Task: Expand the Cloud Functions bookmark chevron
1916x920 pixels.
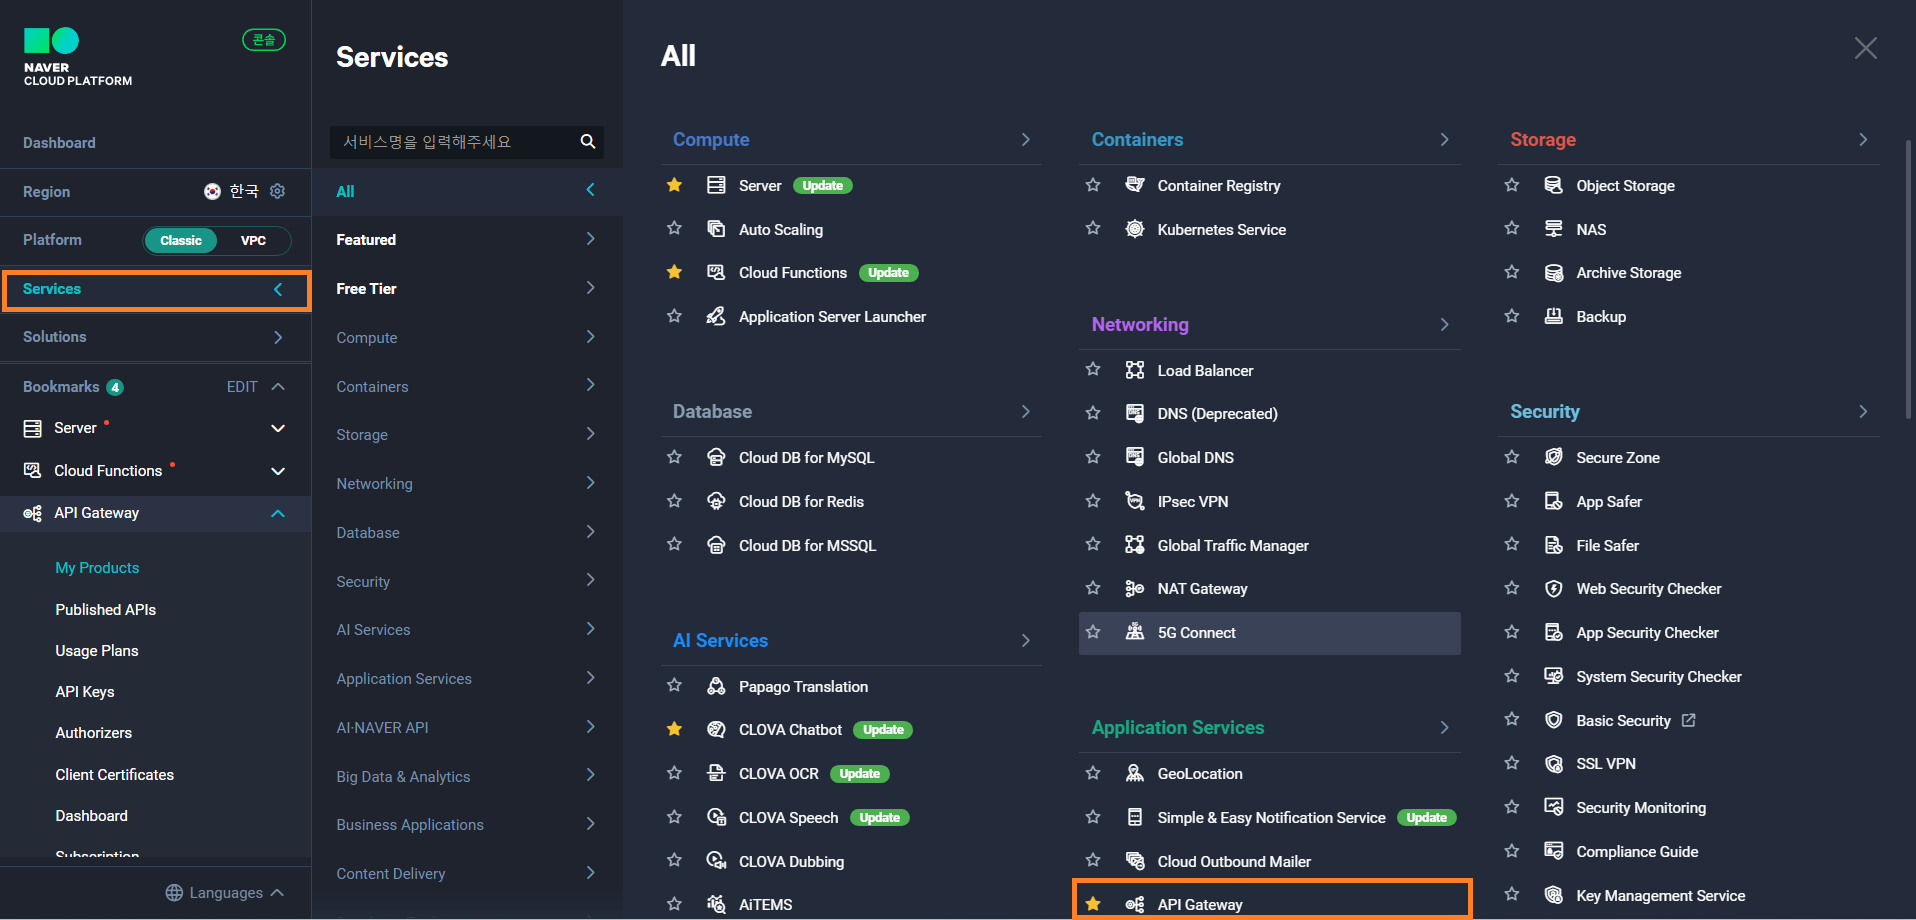Action: click(x=278, y=471)
